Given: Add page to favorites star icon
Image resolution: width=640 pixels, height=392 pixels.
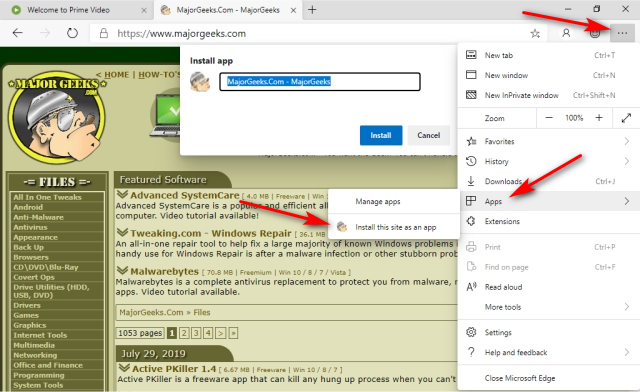Looking at the screenshot, I should point(535,33).
